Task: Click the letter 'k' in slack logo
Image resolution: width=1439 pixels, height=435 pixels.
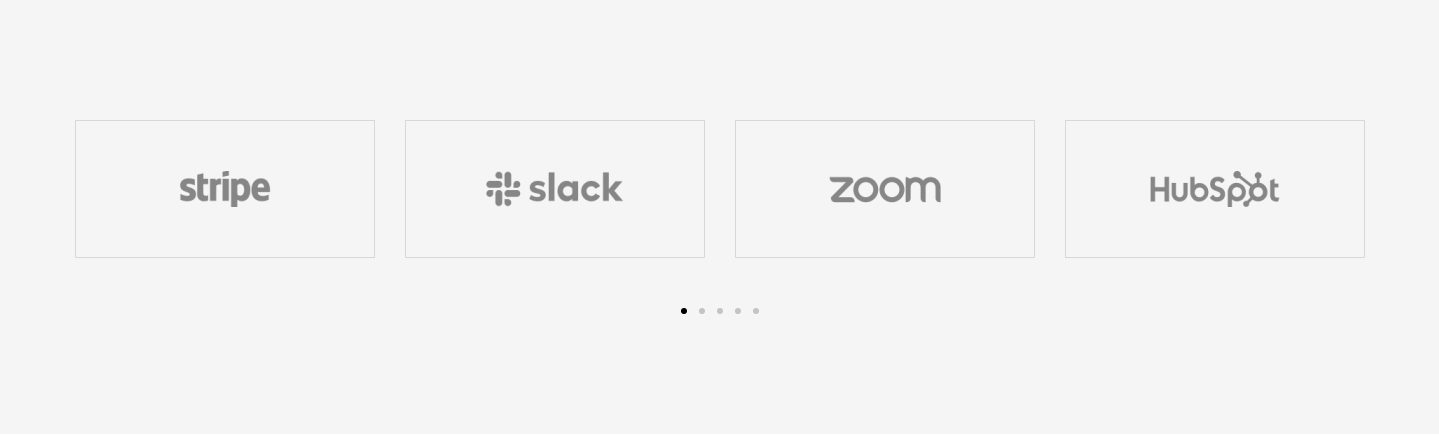Action: coord(612,188)
